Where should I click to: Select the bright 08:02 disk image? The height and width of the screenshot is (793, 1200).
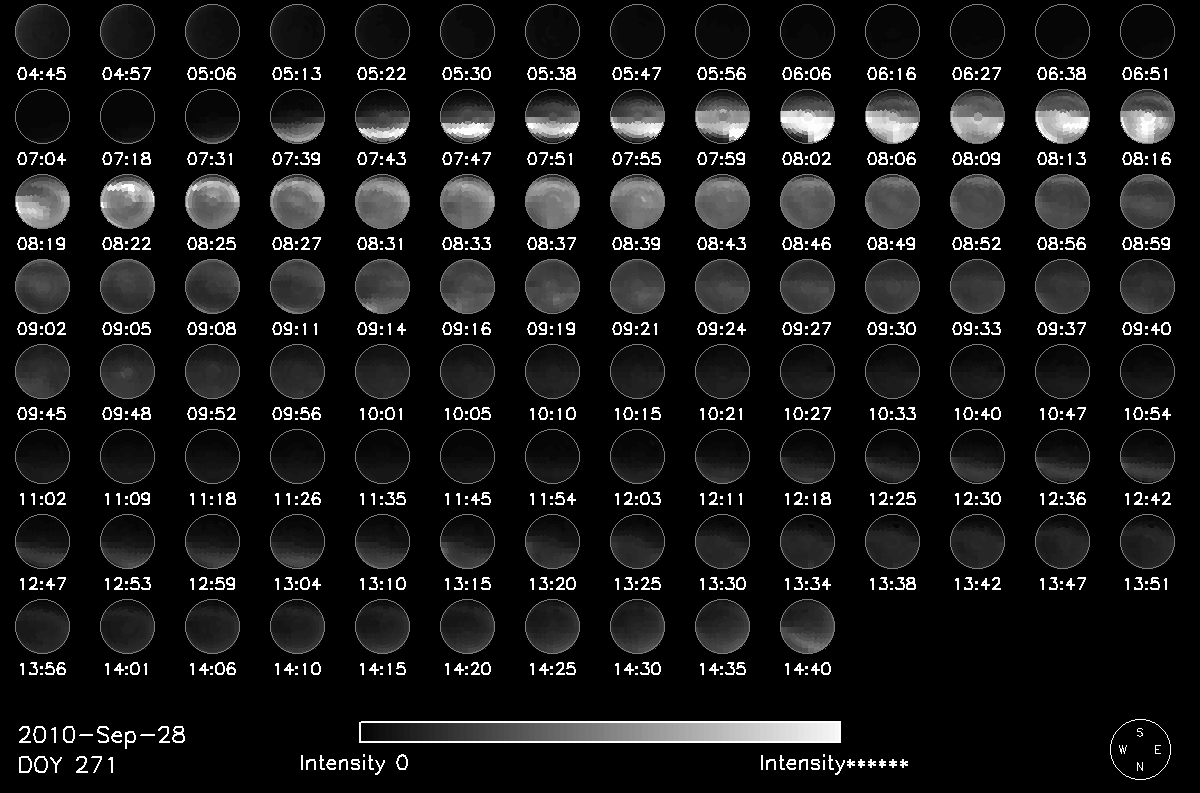[807, 117]
